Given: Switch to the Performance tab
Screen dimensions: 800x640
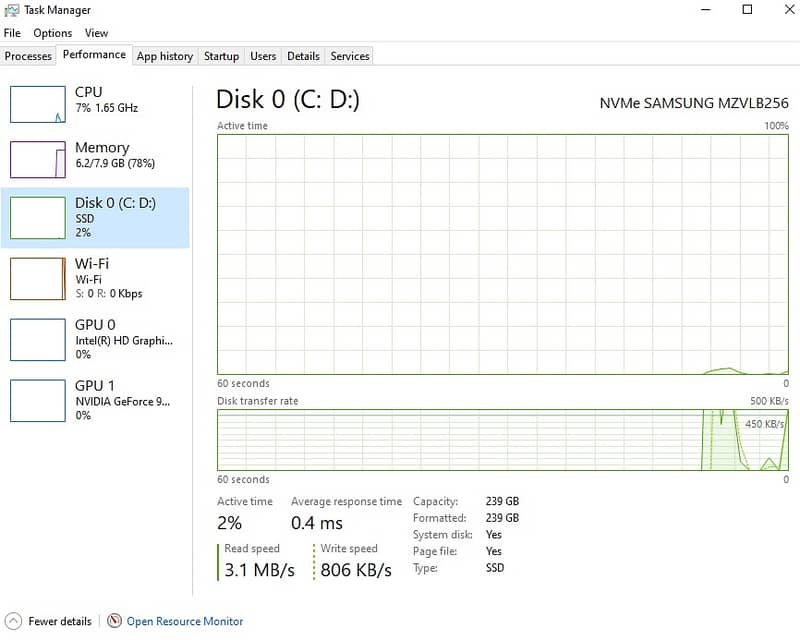Looking at the screenshot, I should point(94,55).
